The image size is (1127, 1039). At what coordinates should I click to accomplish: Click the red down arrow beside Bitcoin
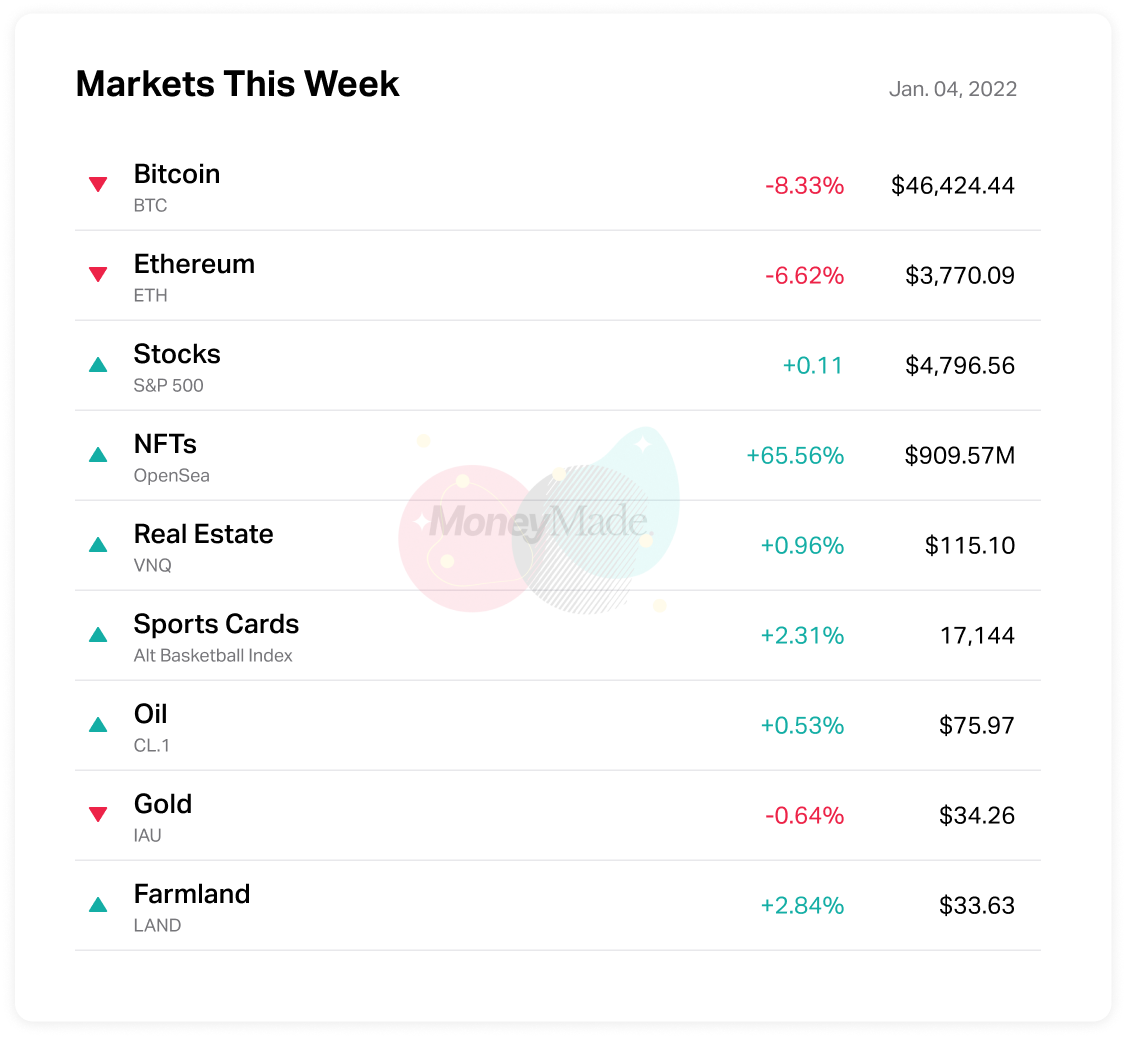click(98, 184)
